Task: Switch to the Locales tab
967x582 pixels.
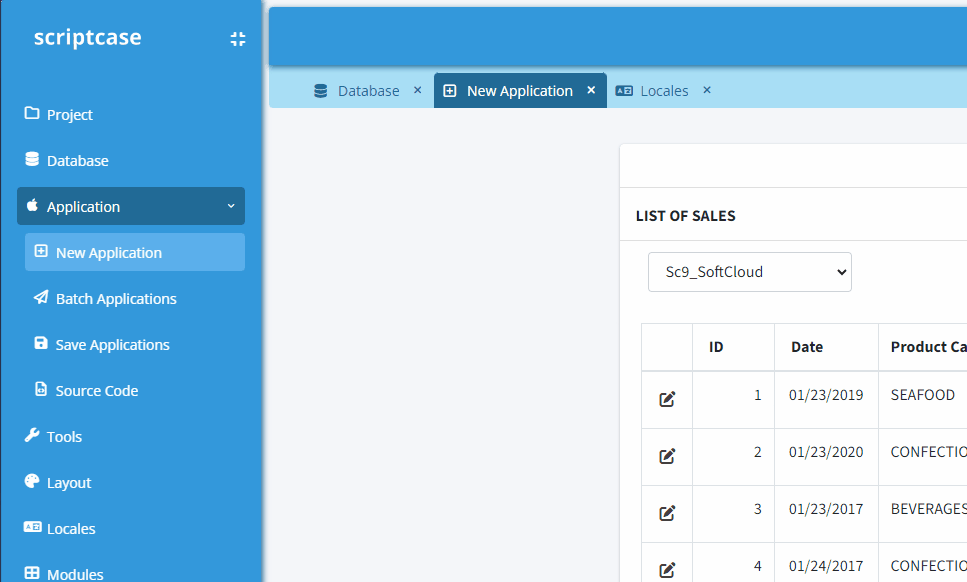Action: 663,91
